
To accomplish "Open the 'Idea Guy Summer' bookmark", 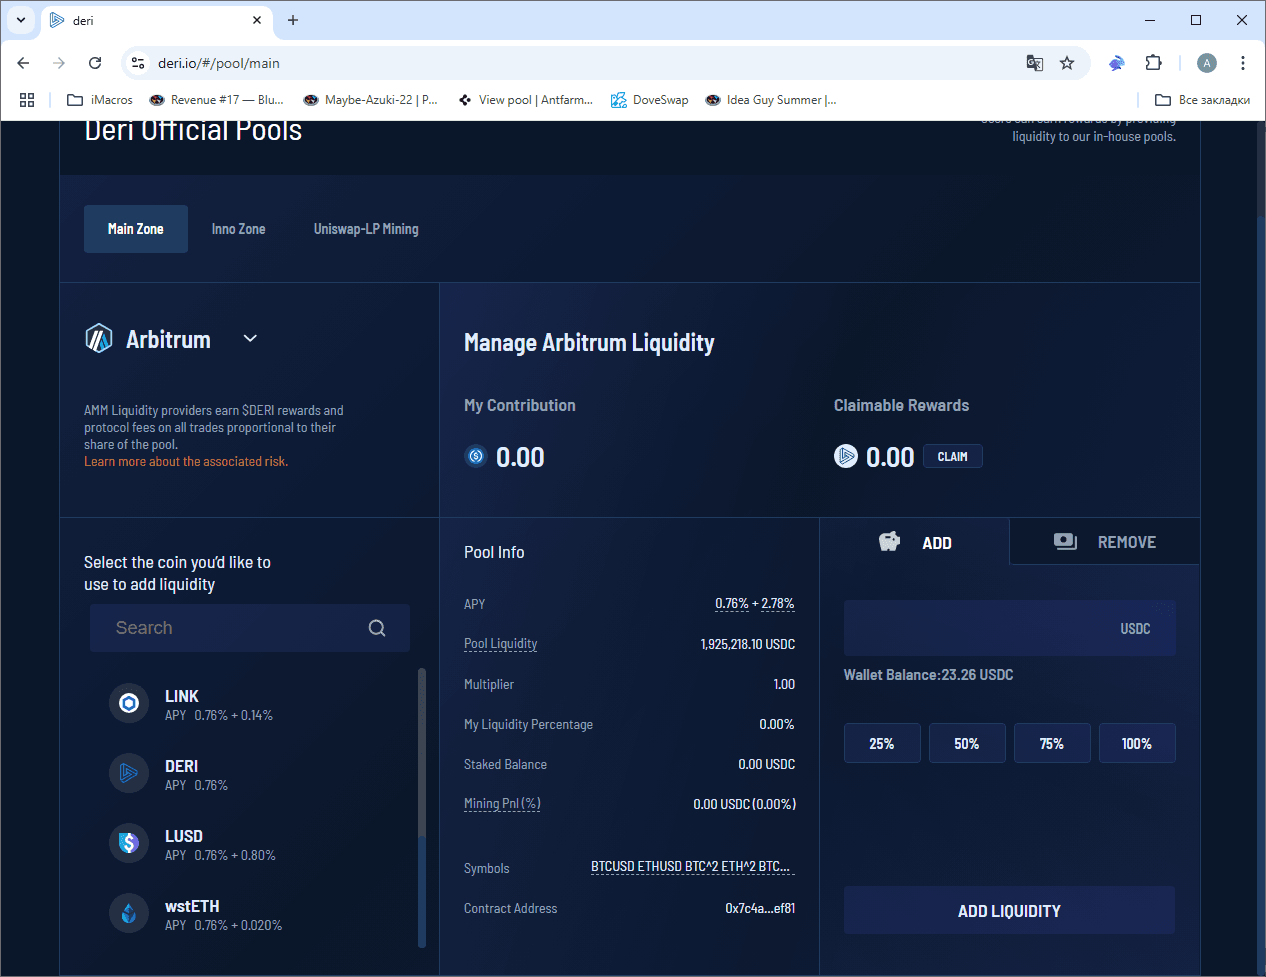I will [771, 100].
